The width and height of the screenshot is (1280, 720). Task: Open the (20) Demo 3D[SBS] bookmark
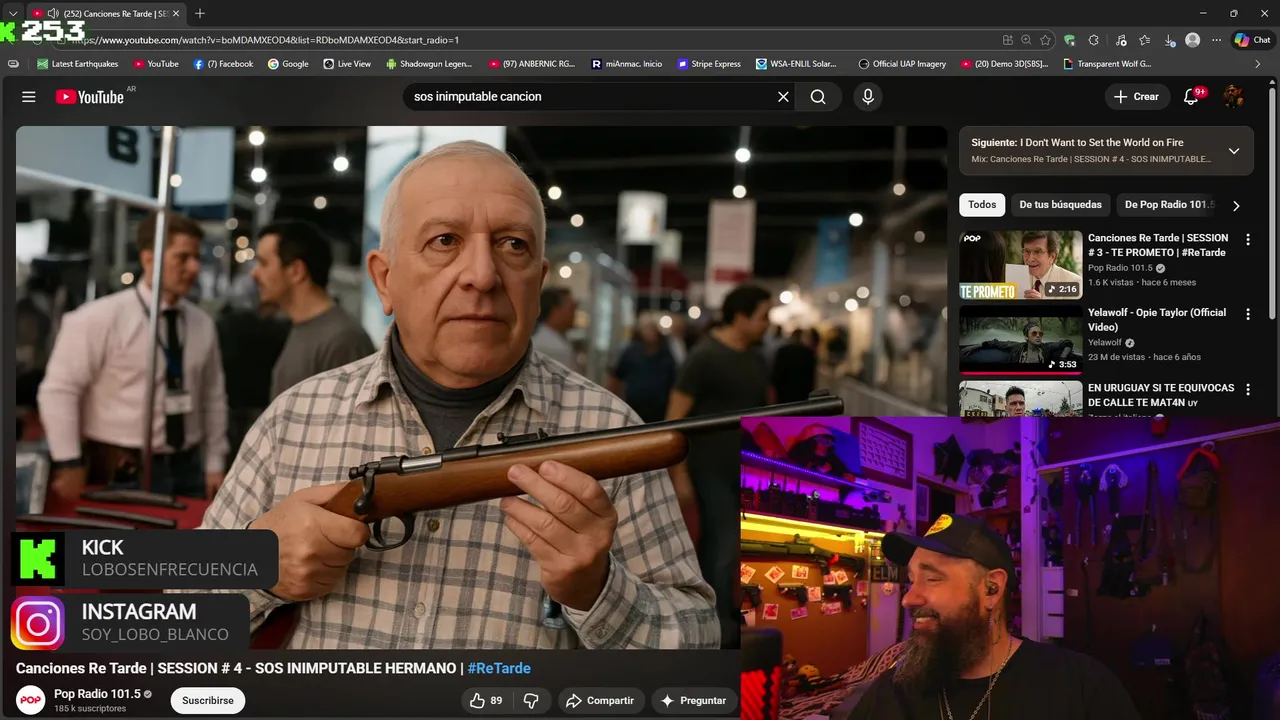point(1004,64)
